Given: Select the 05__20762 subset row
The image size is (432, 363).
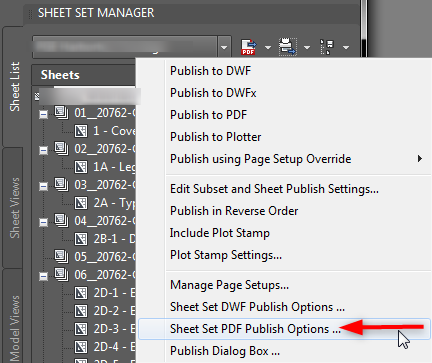Looking at the screenshot, I should coord(105,257).
